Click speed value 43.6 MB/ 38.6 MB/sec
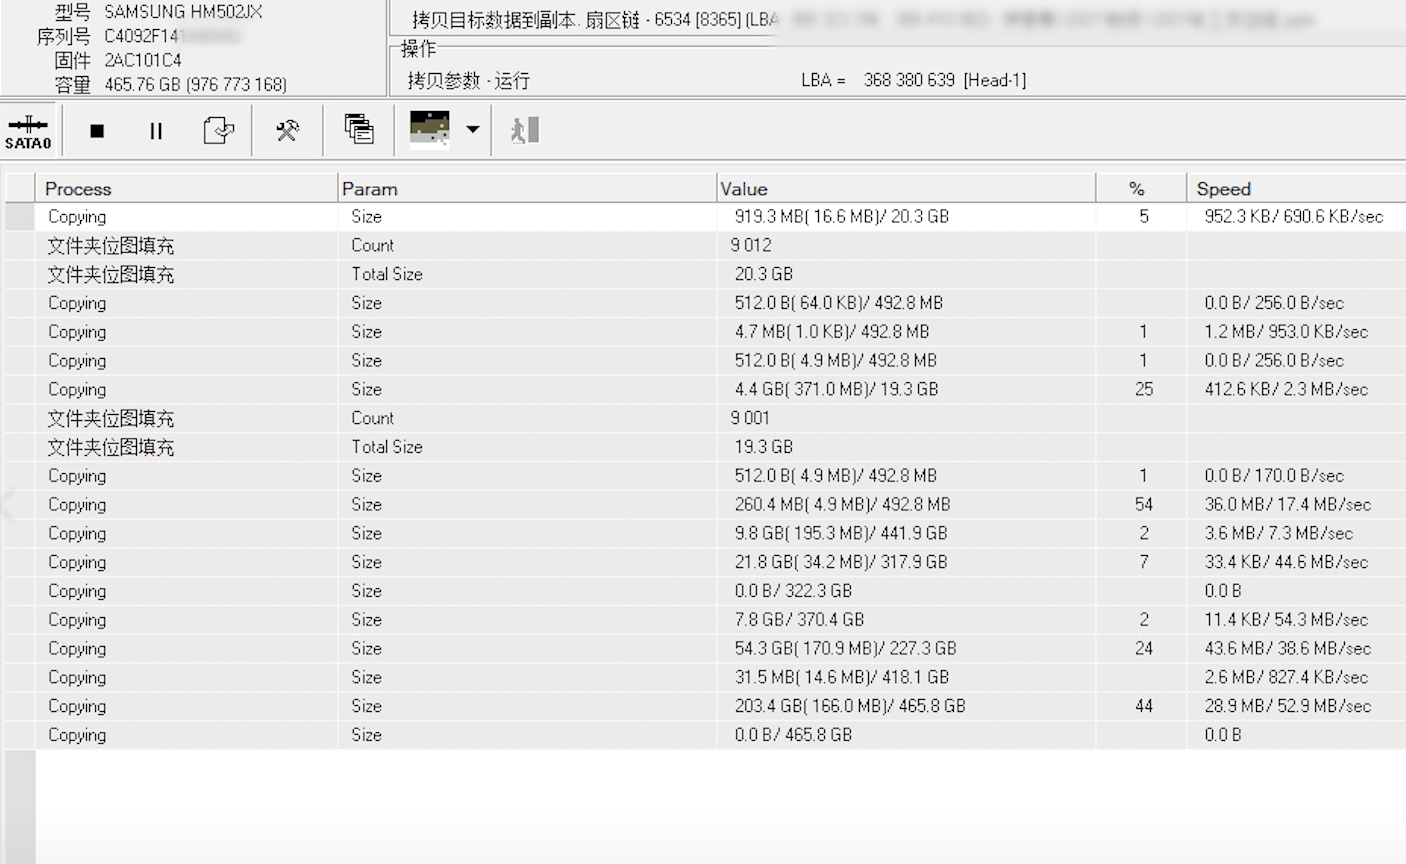 point(1288,649)
